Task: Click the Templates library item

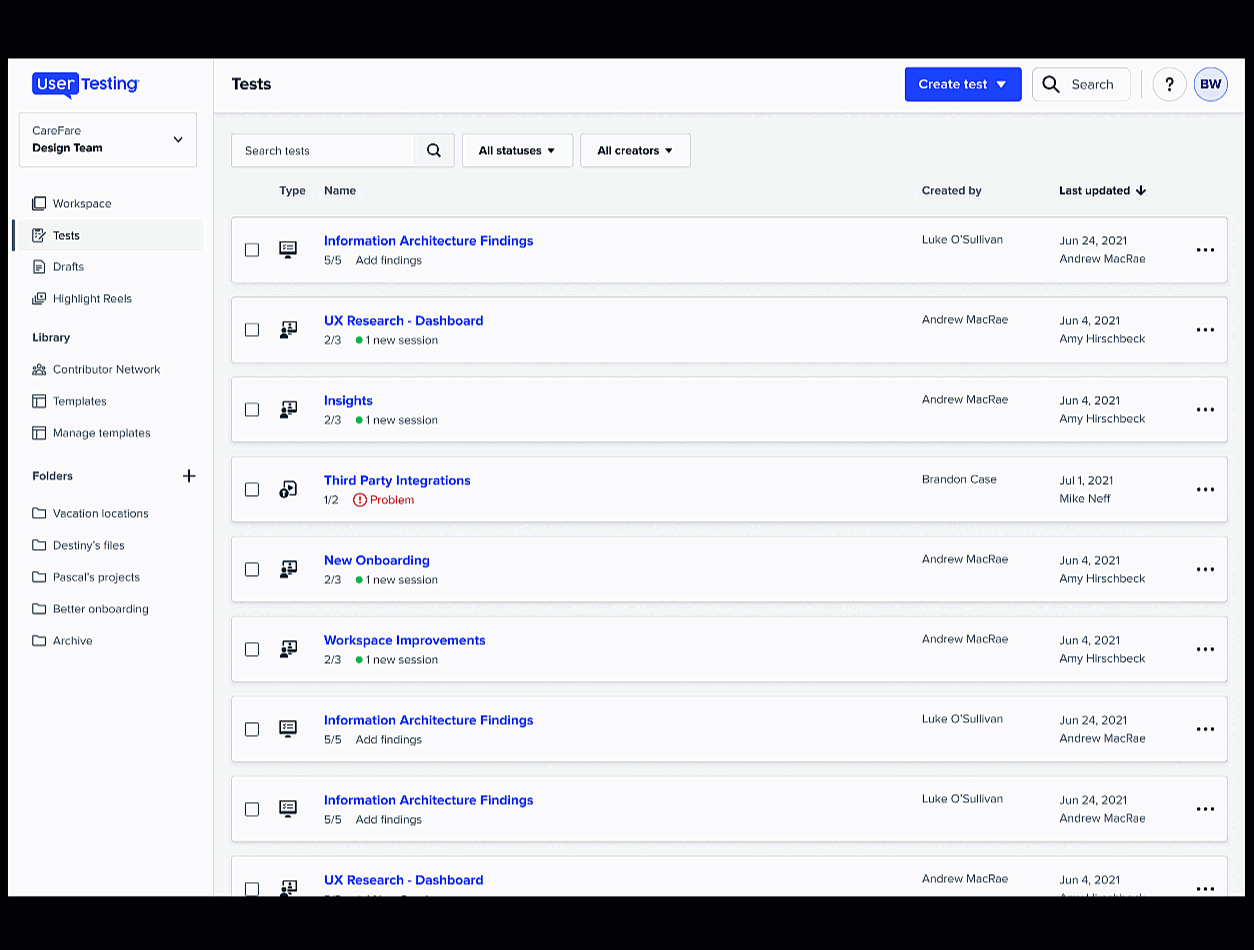Action: [x=79, y=402]
